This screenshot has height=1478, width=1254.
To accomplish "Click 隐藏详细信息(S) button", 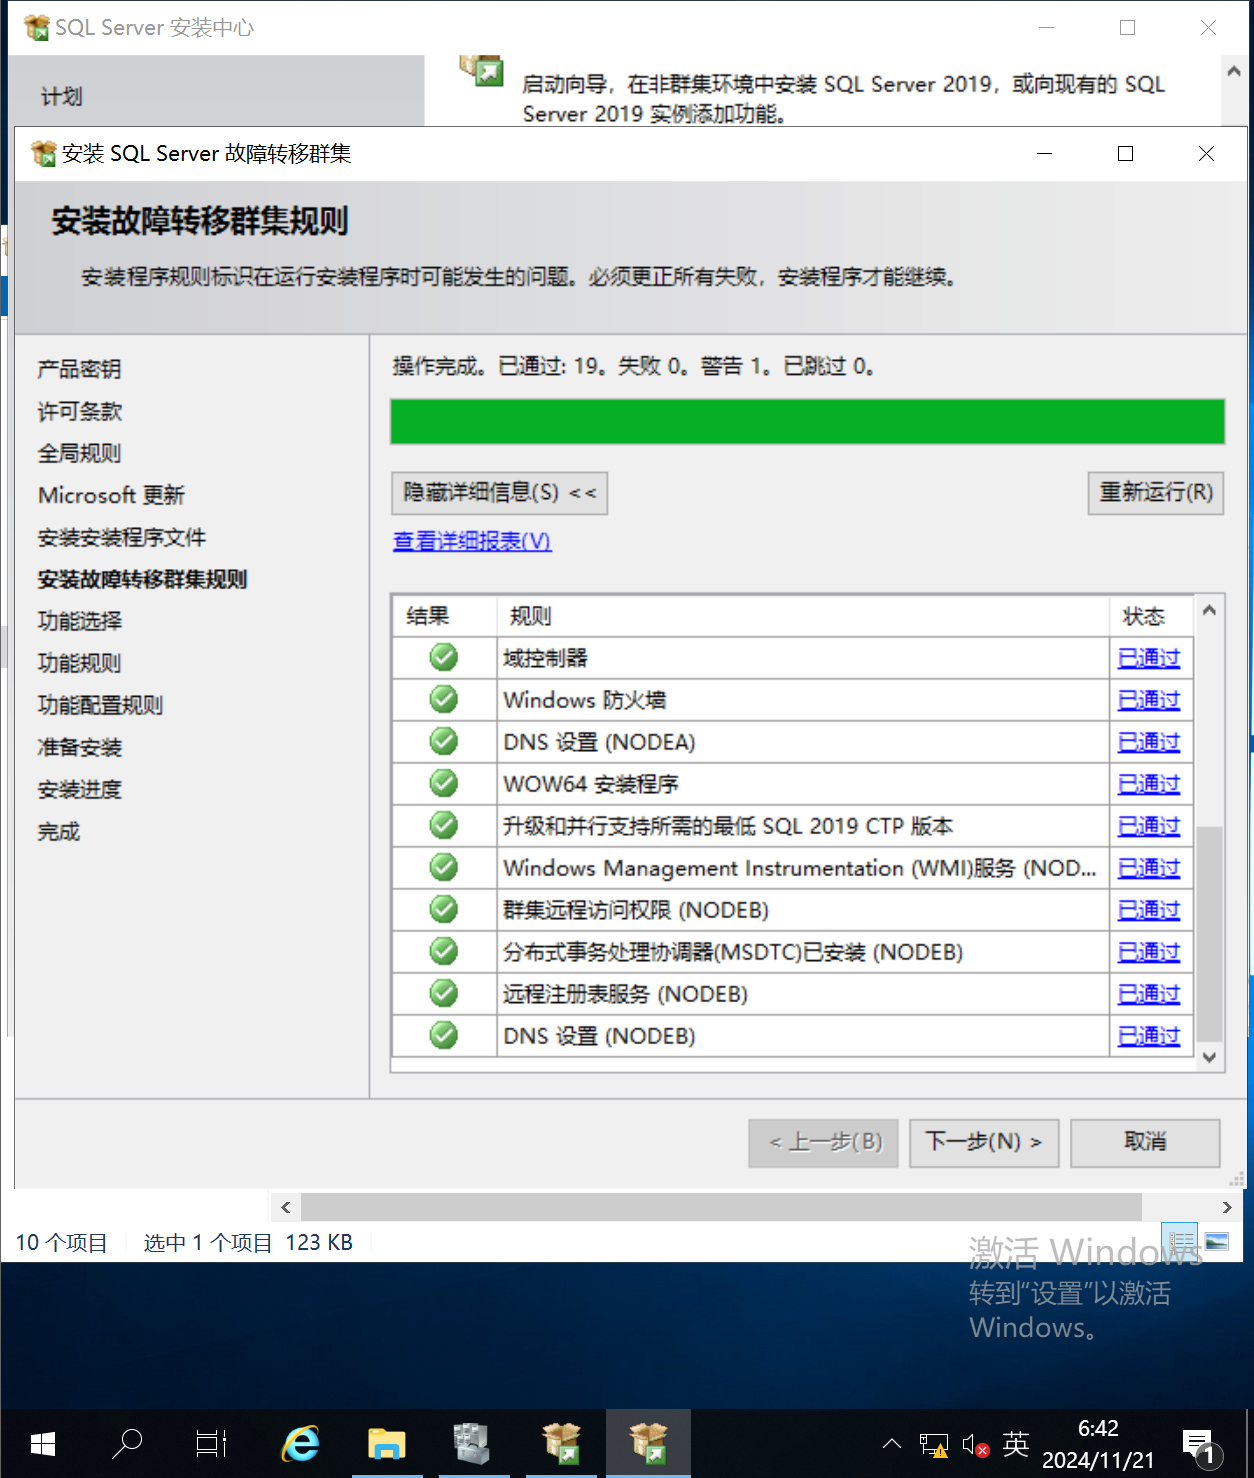I will tap(499, 493).
